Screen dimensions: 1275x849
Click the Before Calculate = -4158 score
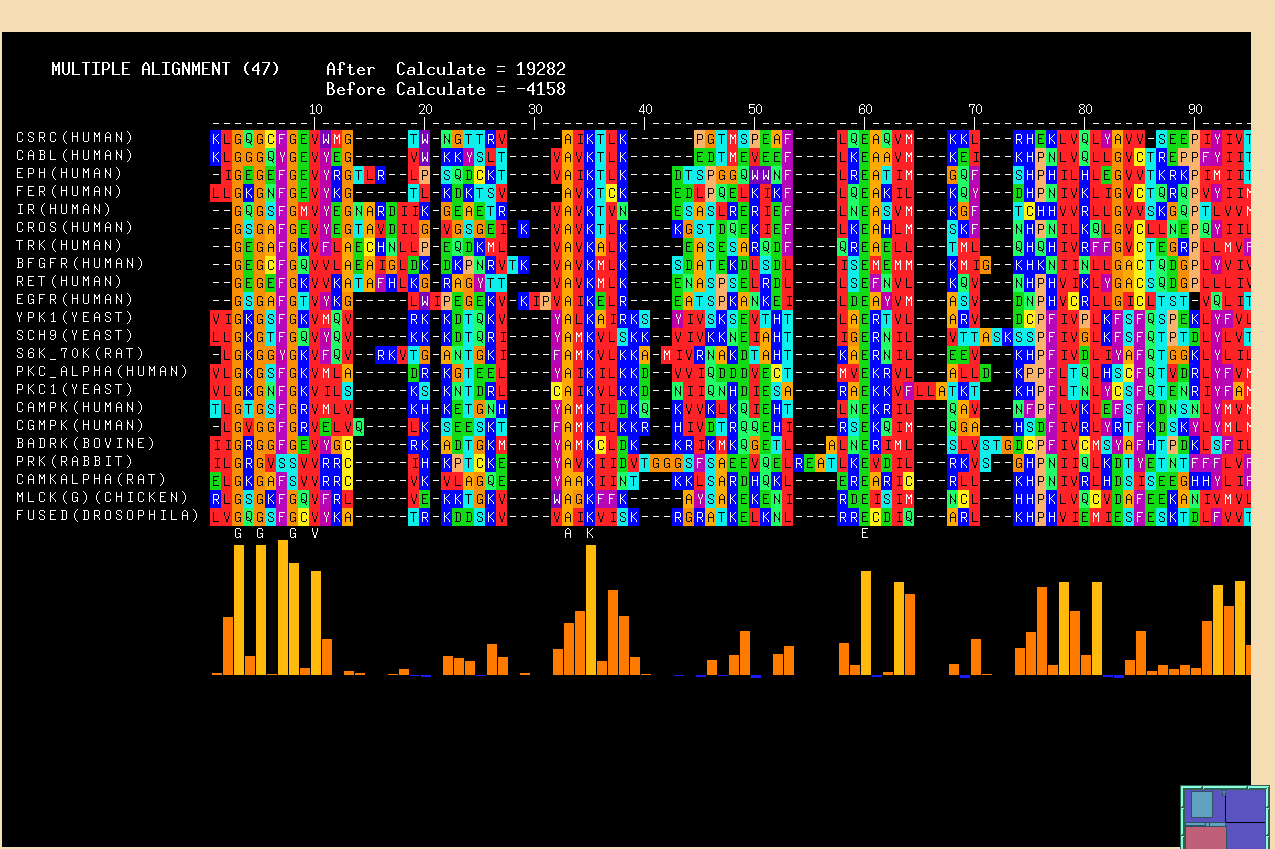click(445, 89)
